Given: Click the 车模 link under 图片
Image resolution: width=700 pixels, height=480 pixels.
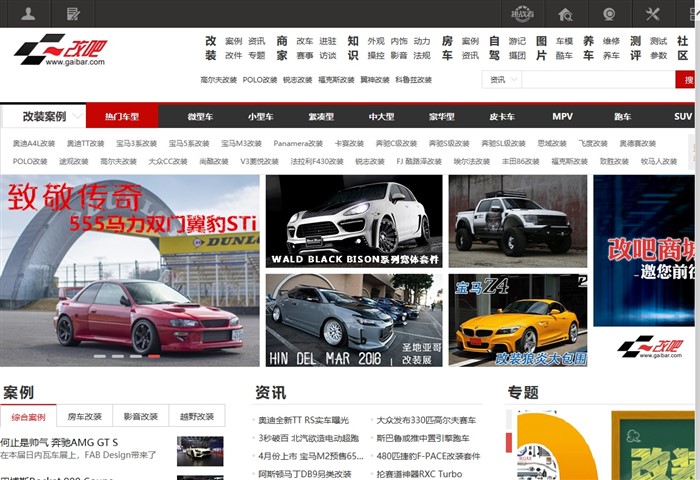Looking at the screenshot, I should click(x=564, y=41).
